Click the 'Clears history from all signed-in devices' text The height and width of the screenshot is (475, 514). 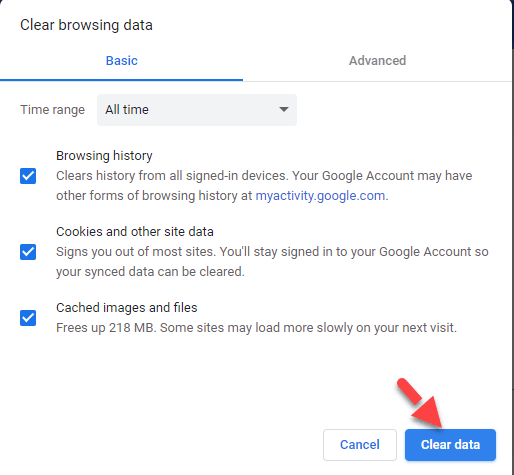coord(264,186)
